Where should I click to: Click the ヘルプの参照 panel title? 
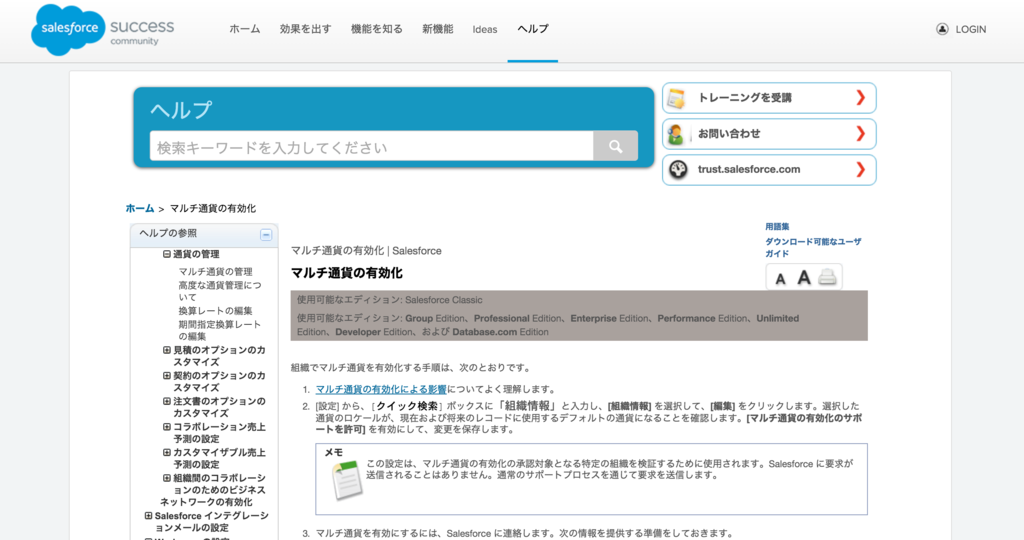coord(168,233)
